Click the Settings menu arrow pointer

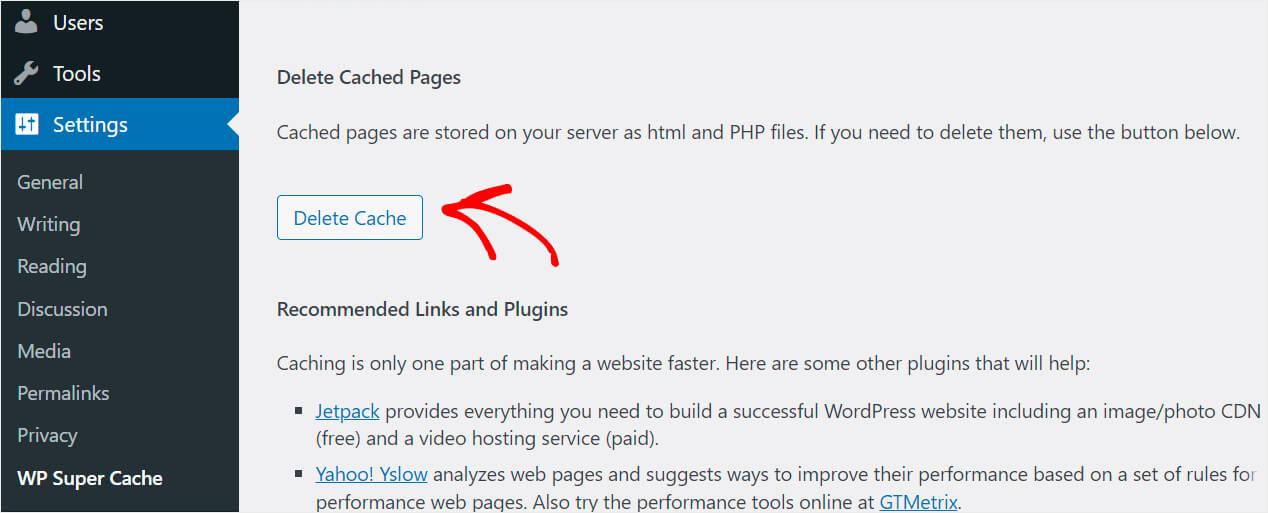233,125
